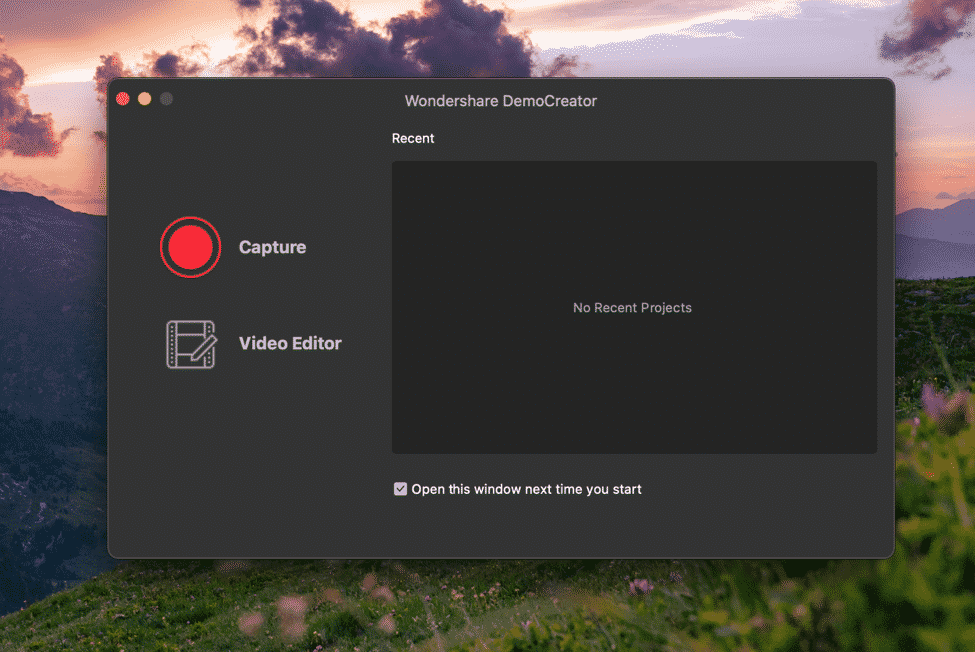The image size is (975, 652).
Task: Click empty sidebar space below Video Editor
Action: [x=250, y=450]
